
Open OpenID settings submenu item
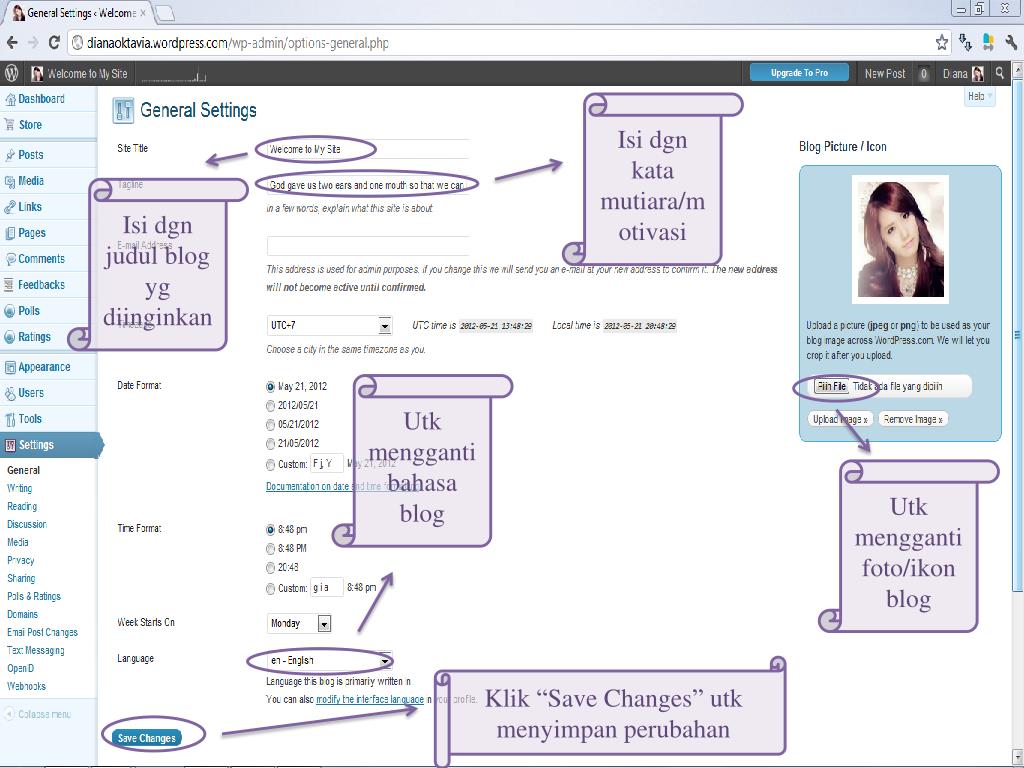21,669
